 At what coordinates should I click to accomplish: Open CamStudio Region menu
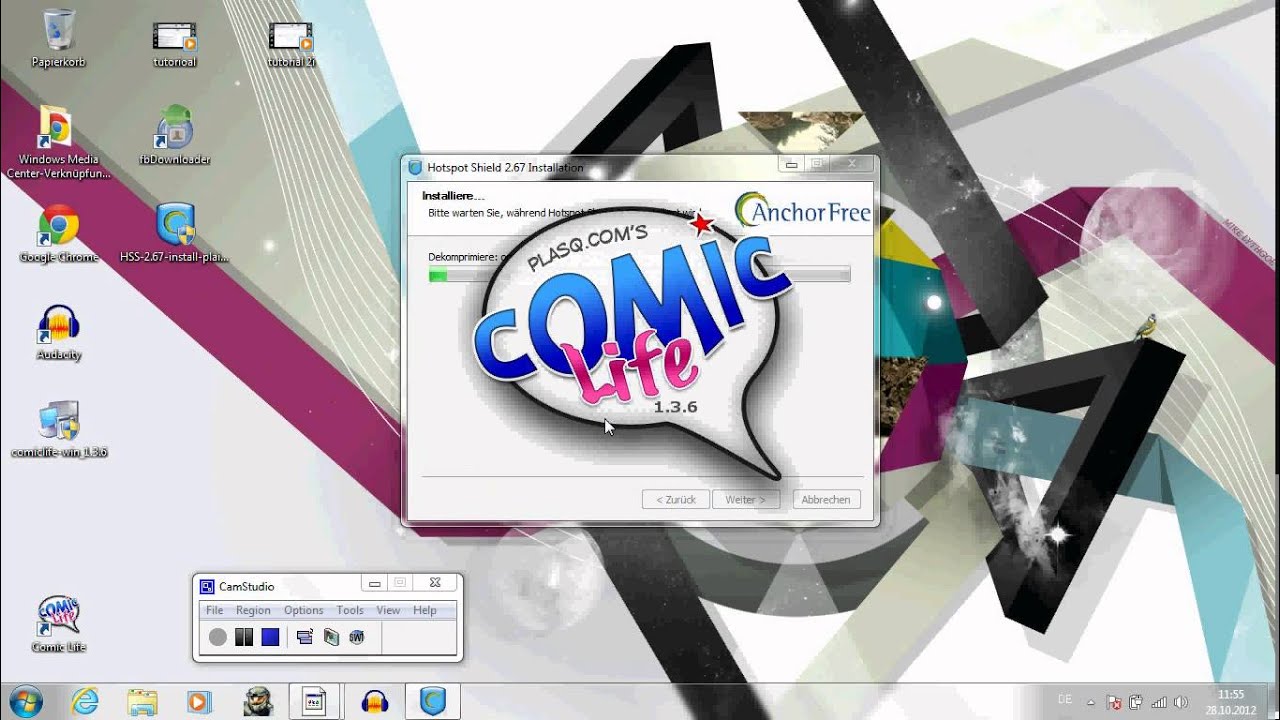click(x=253, y=610)
